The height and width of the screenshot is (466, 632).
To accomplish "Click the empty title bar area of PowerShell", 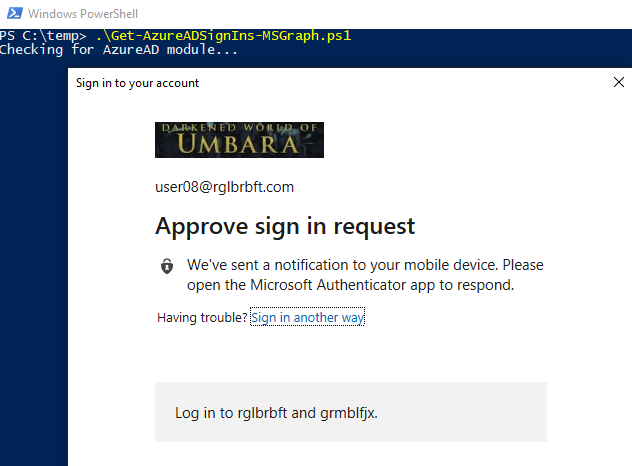I will (400, 13).
